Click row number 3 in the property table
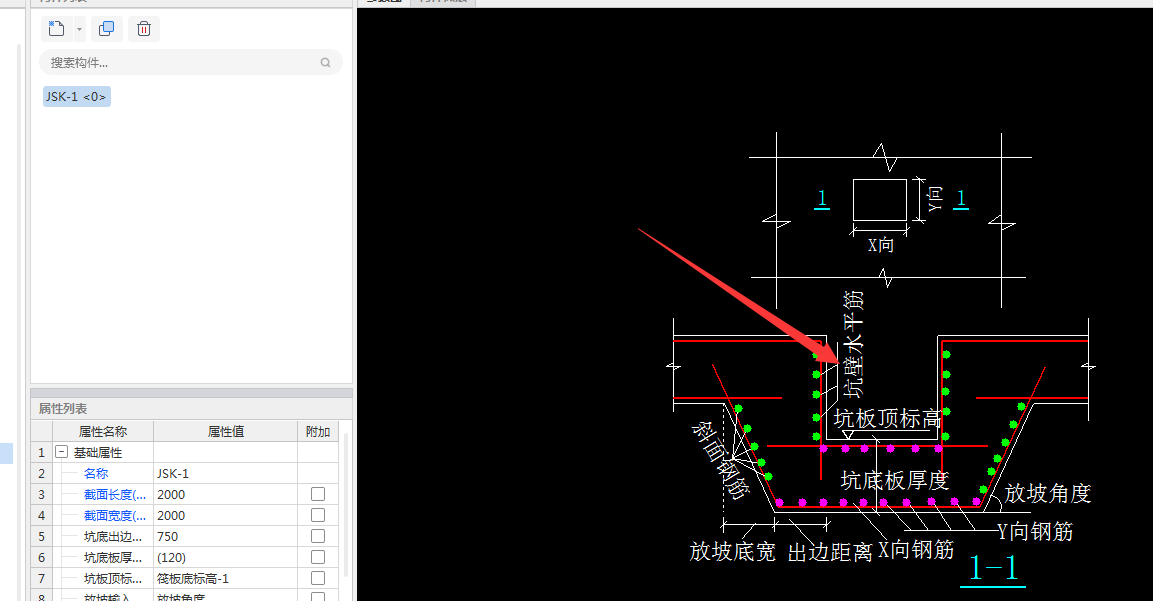Viewport: 1153px width, 601px height. tap(41, 494)
